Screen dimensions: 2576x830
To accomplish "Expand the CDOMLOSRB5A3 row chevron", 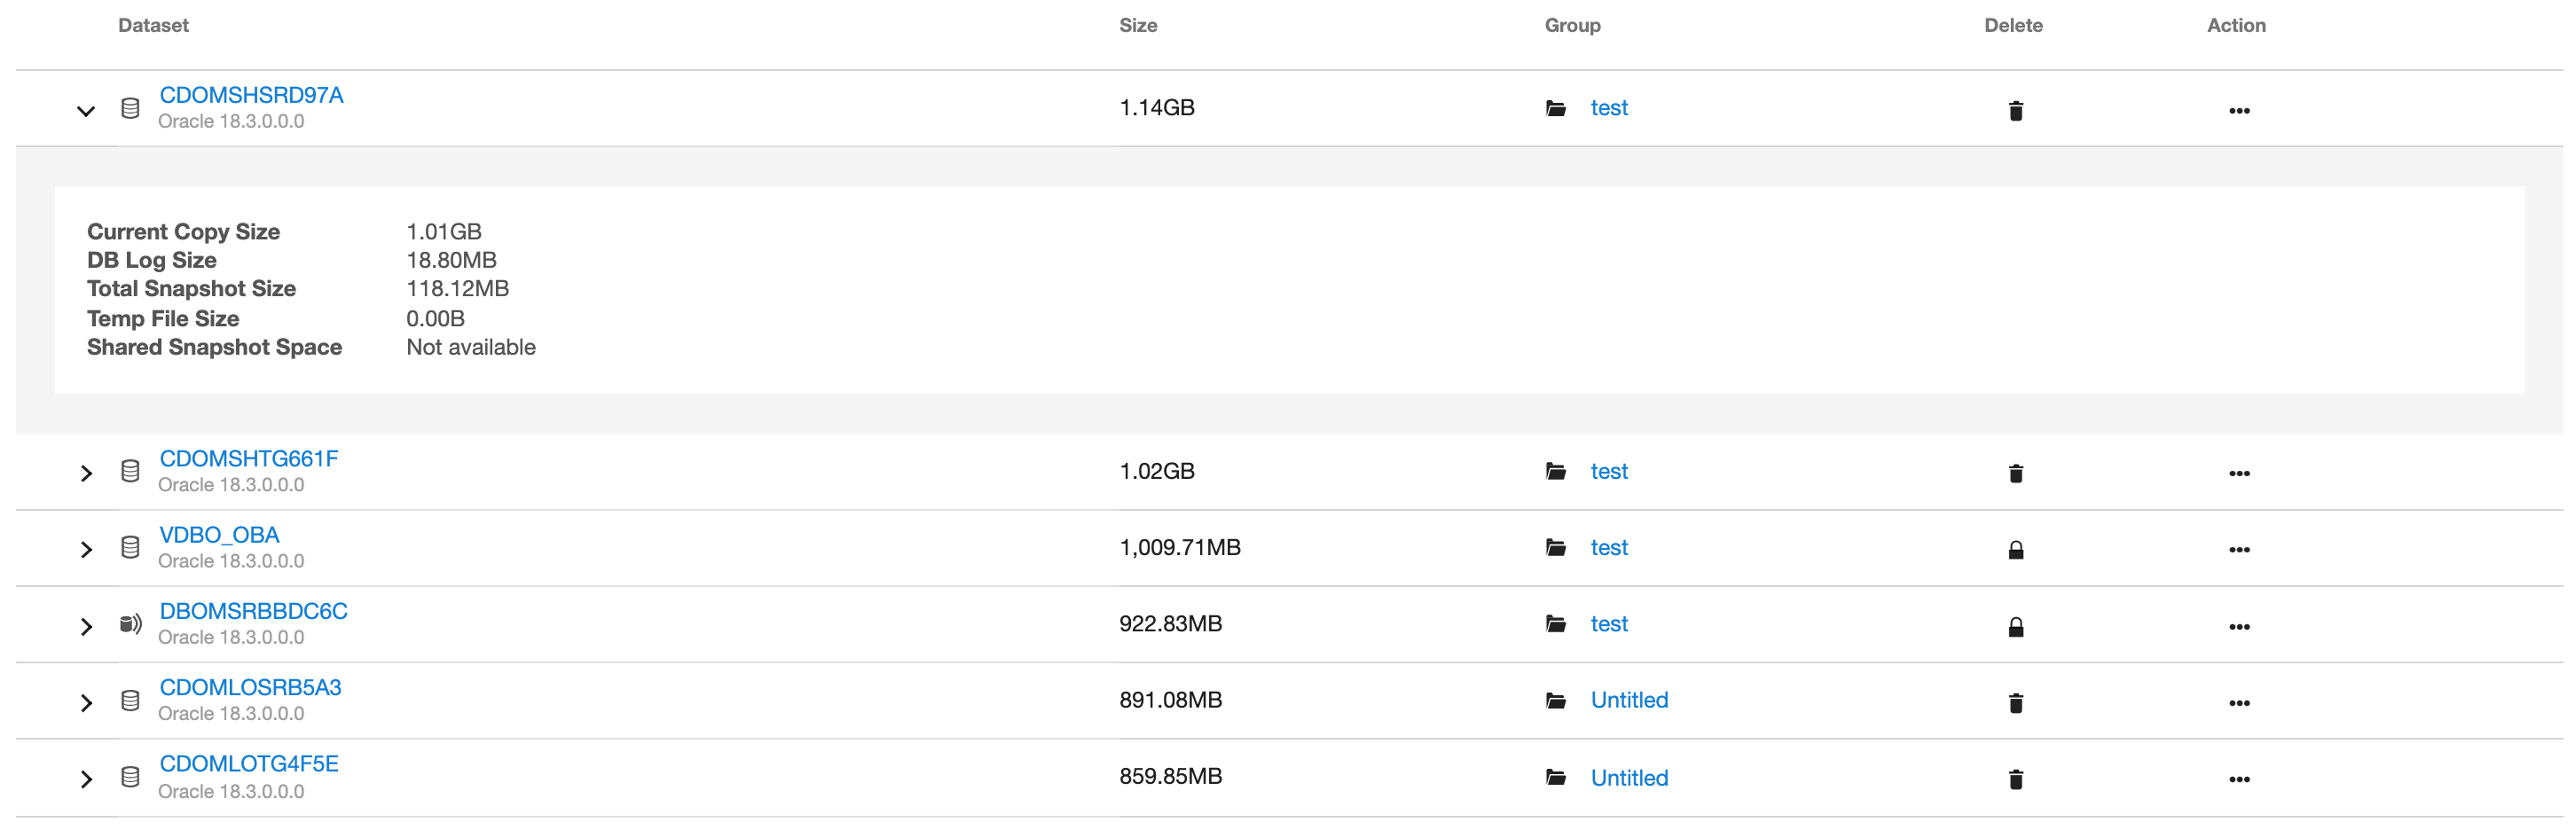I will click(86, 703).
